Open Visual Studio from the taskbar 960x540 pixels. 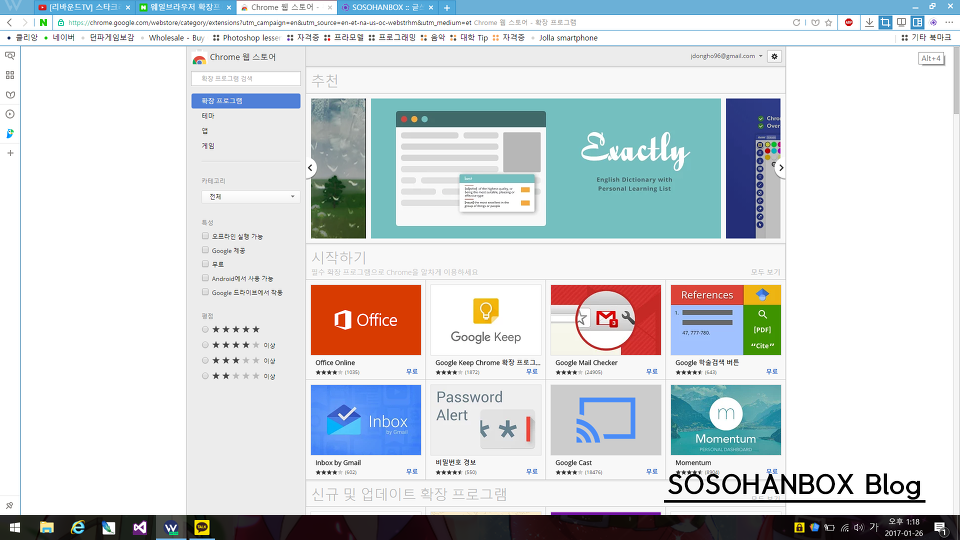pos(140,527)
